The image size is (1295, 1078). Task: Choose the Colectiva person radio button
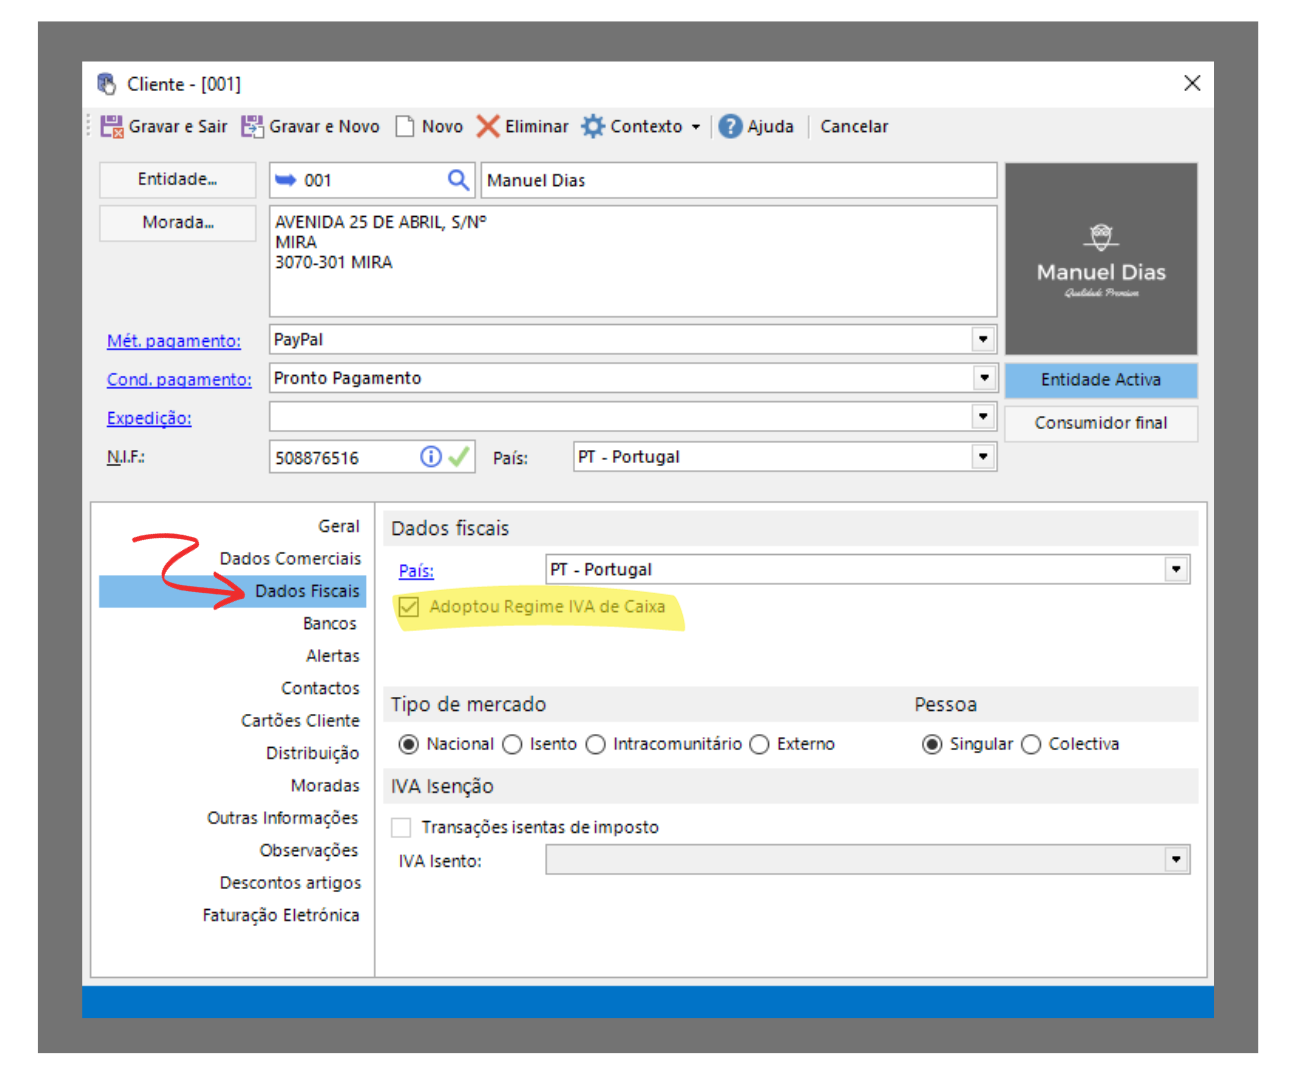[1032, 744]
